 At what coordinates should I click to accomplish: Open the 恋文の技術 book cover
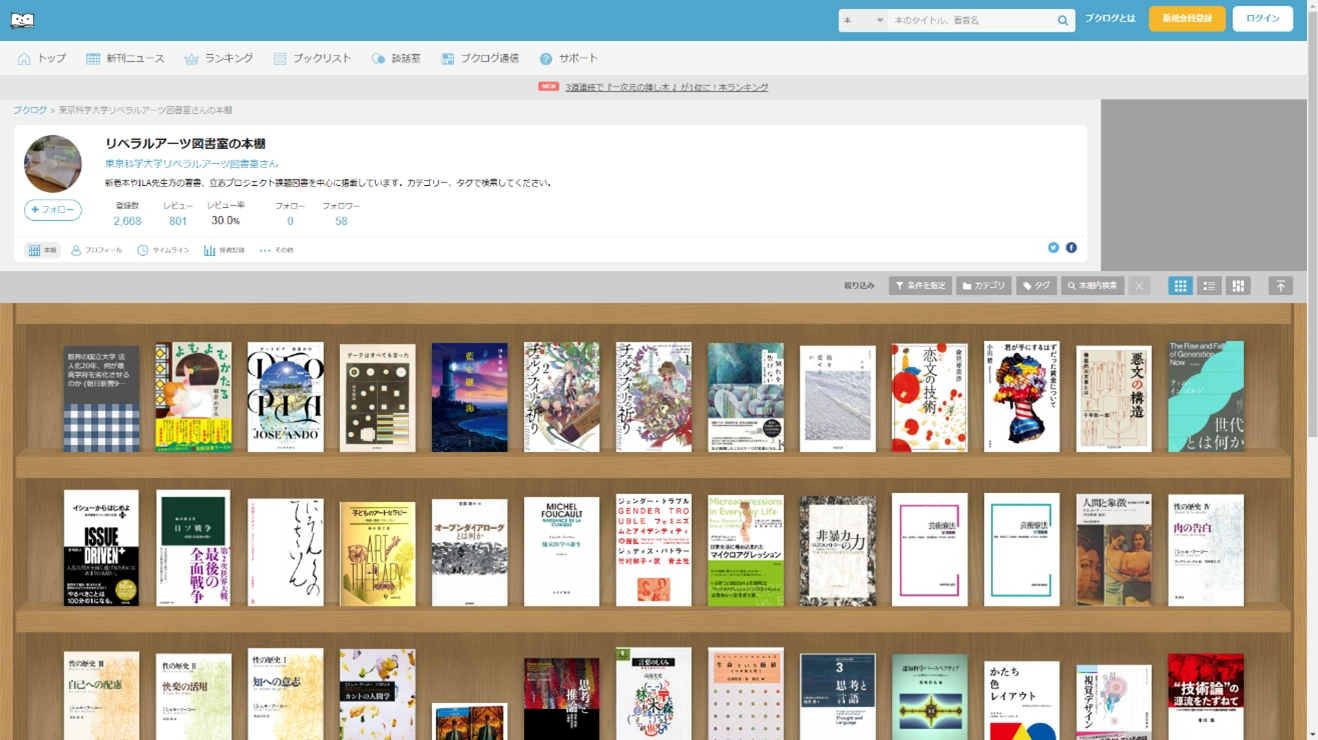pos(929,398)
